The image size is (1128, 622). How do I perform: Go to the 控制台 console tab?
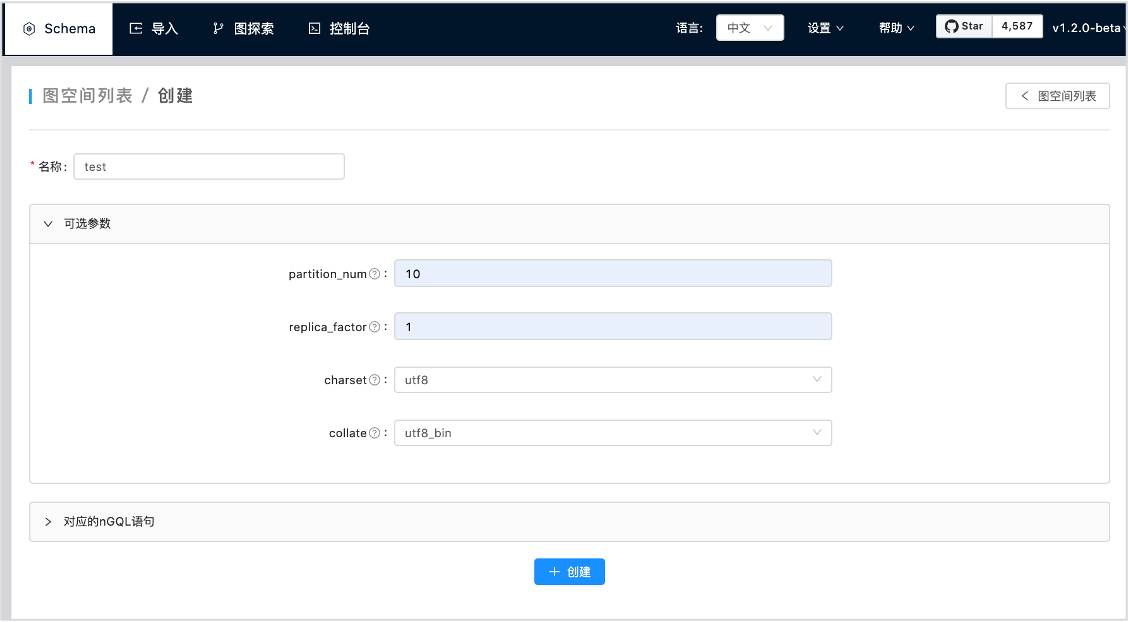pos(339,28)
